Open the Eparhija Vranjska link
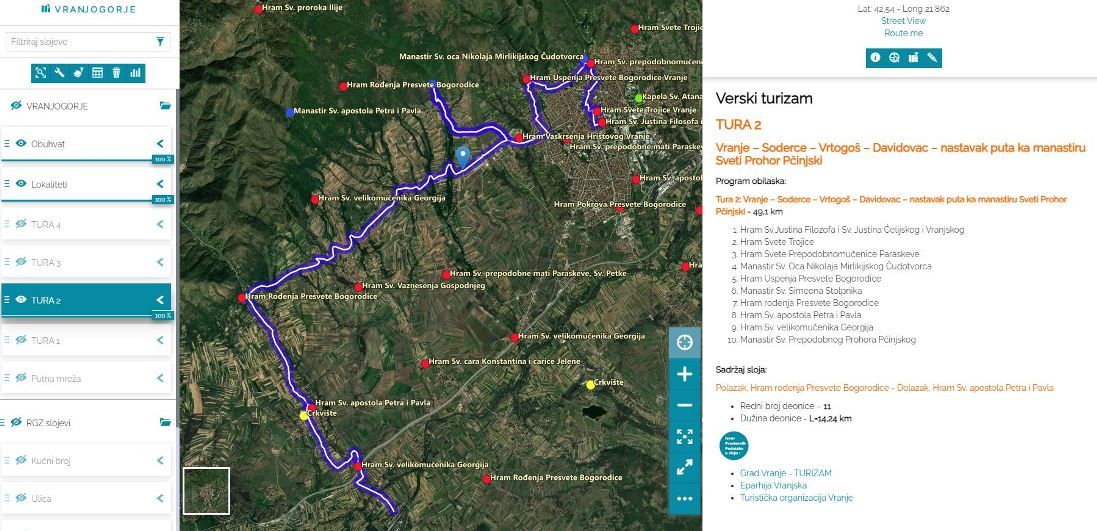This screenshot has height=531, width=1097. coord(773,485)
